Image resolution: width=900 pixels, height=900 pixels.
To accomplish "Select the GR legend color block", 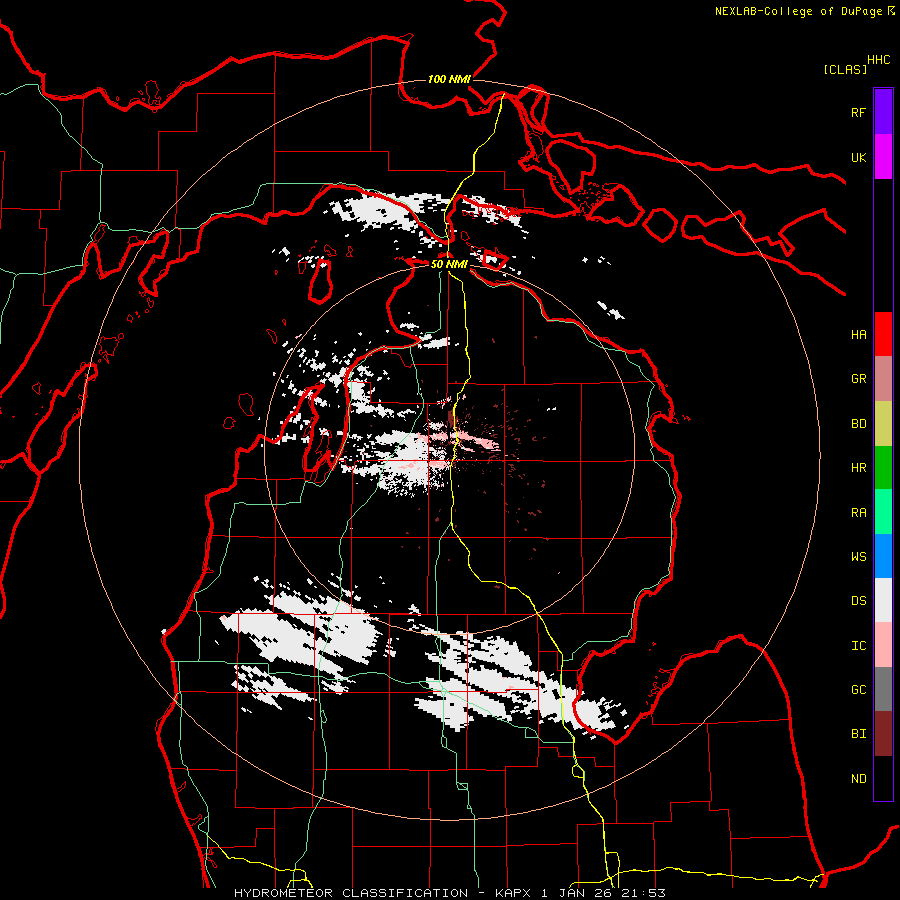I will [x=883, y=379].
